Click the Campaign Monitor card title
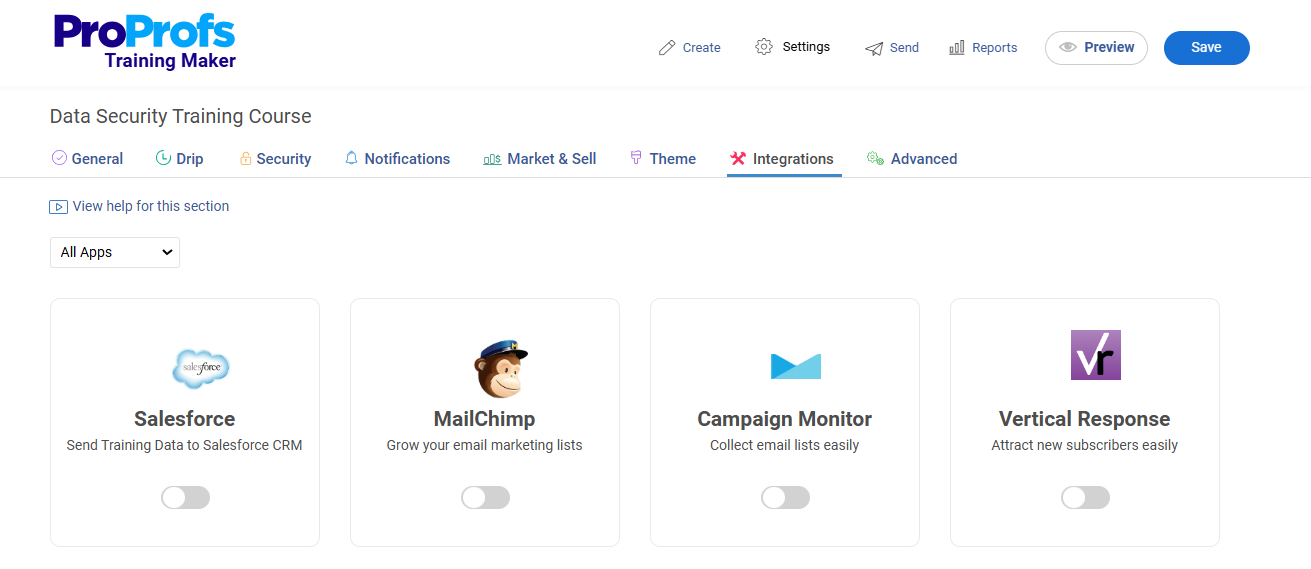Screen dimensions: 1311x569 coord(785,419)
